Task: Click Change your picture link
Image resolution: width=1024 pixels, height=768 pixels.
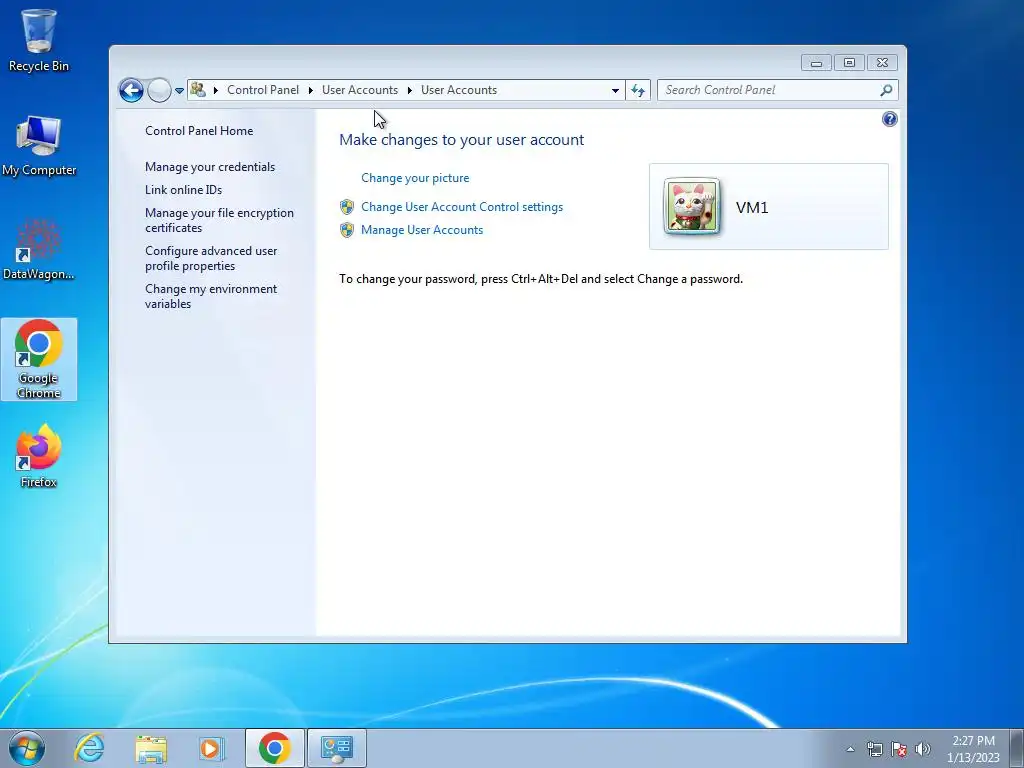Action: (x=415, y=178)
